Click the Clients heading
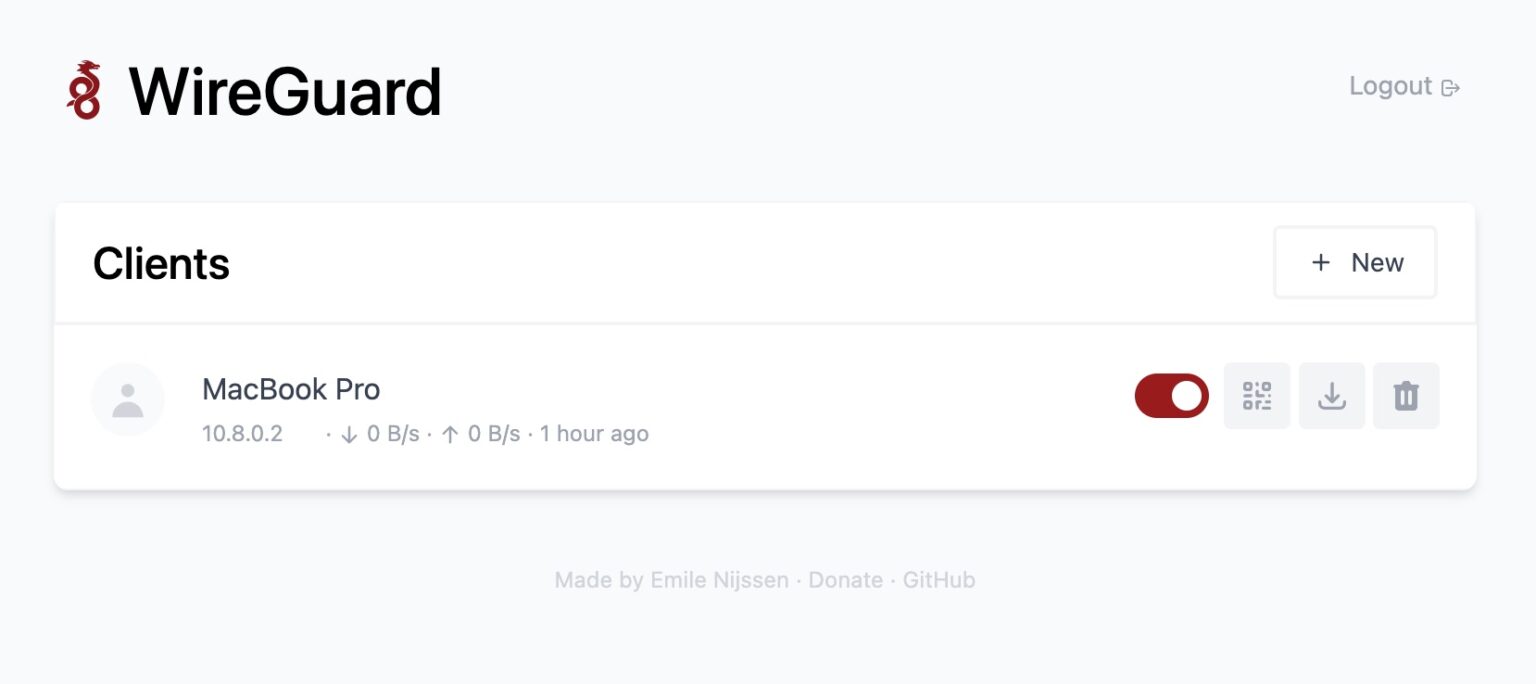The width and height of the screenshot is (1536, 684). (161, 263)
